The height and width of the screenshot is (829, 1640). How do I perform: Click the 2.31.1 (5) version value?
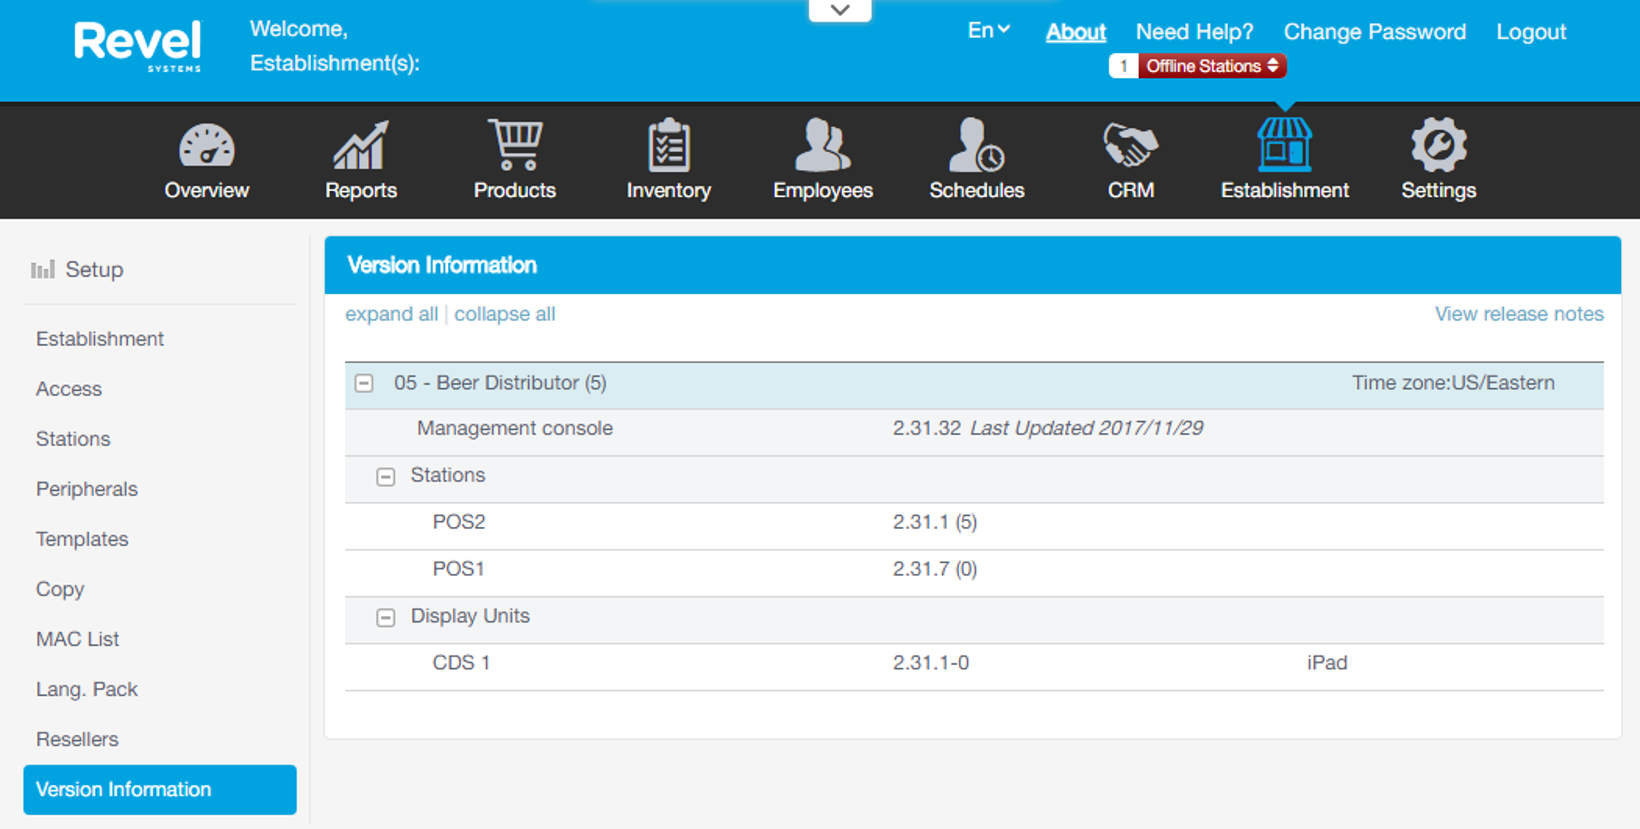[x=935, y=522]
